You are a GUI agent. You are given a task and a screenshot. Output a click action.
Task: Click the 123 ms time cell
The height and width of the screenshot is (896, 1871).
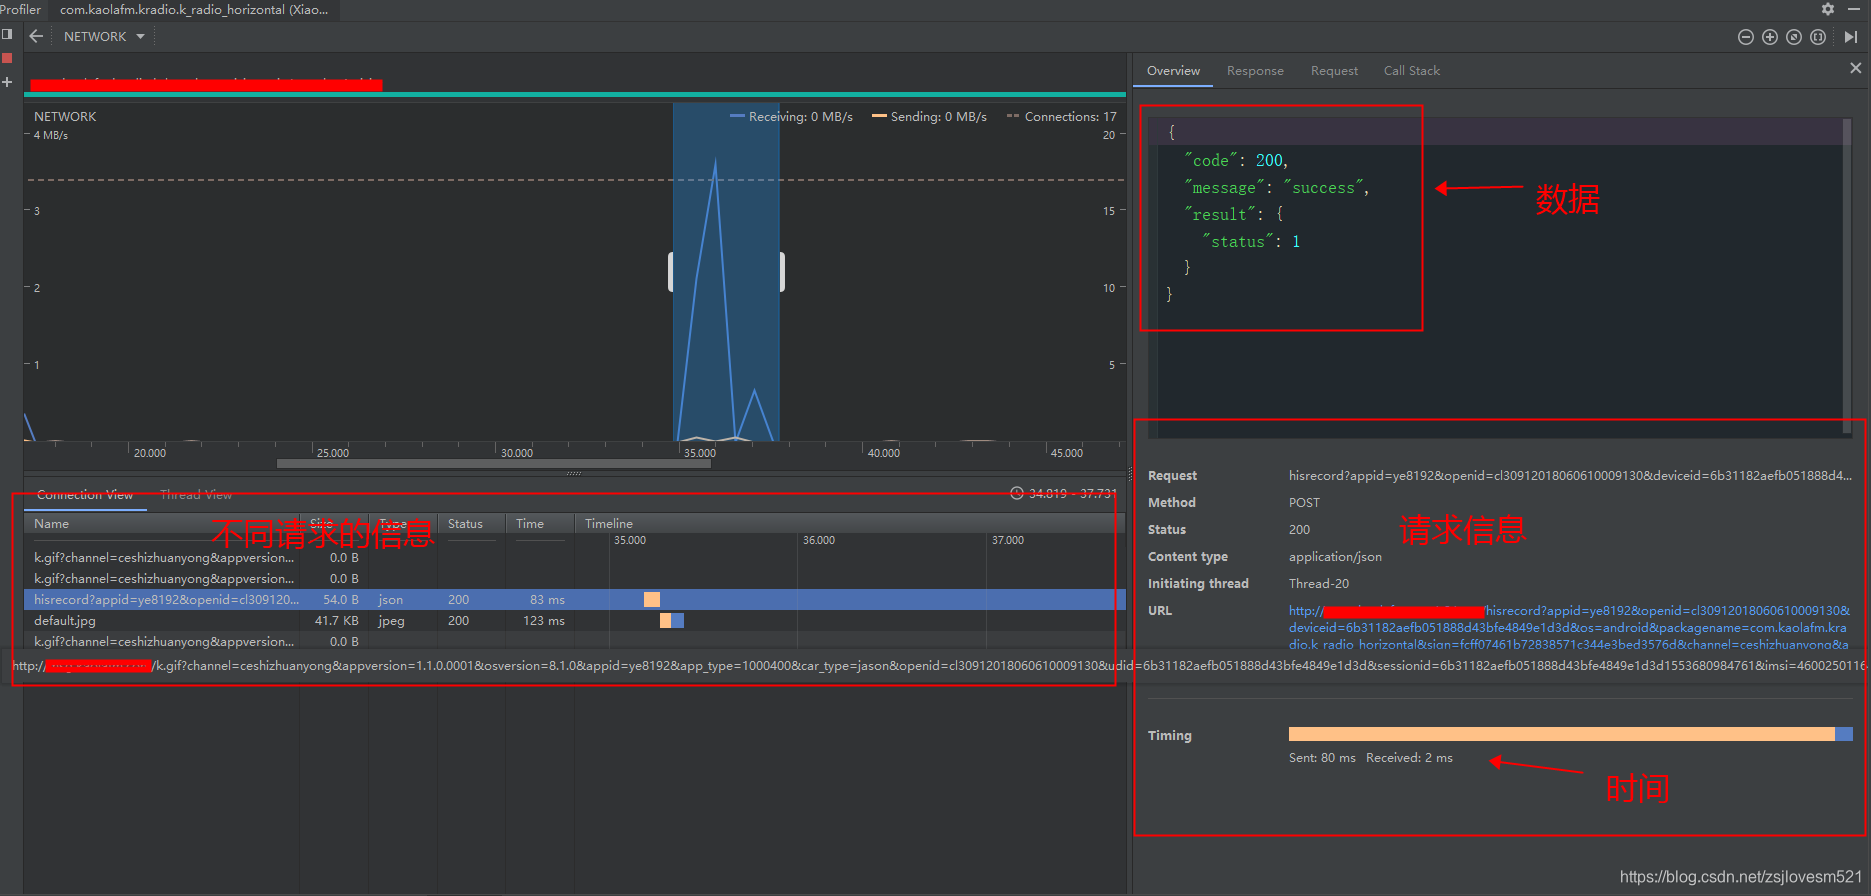543,621
